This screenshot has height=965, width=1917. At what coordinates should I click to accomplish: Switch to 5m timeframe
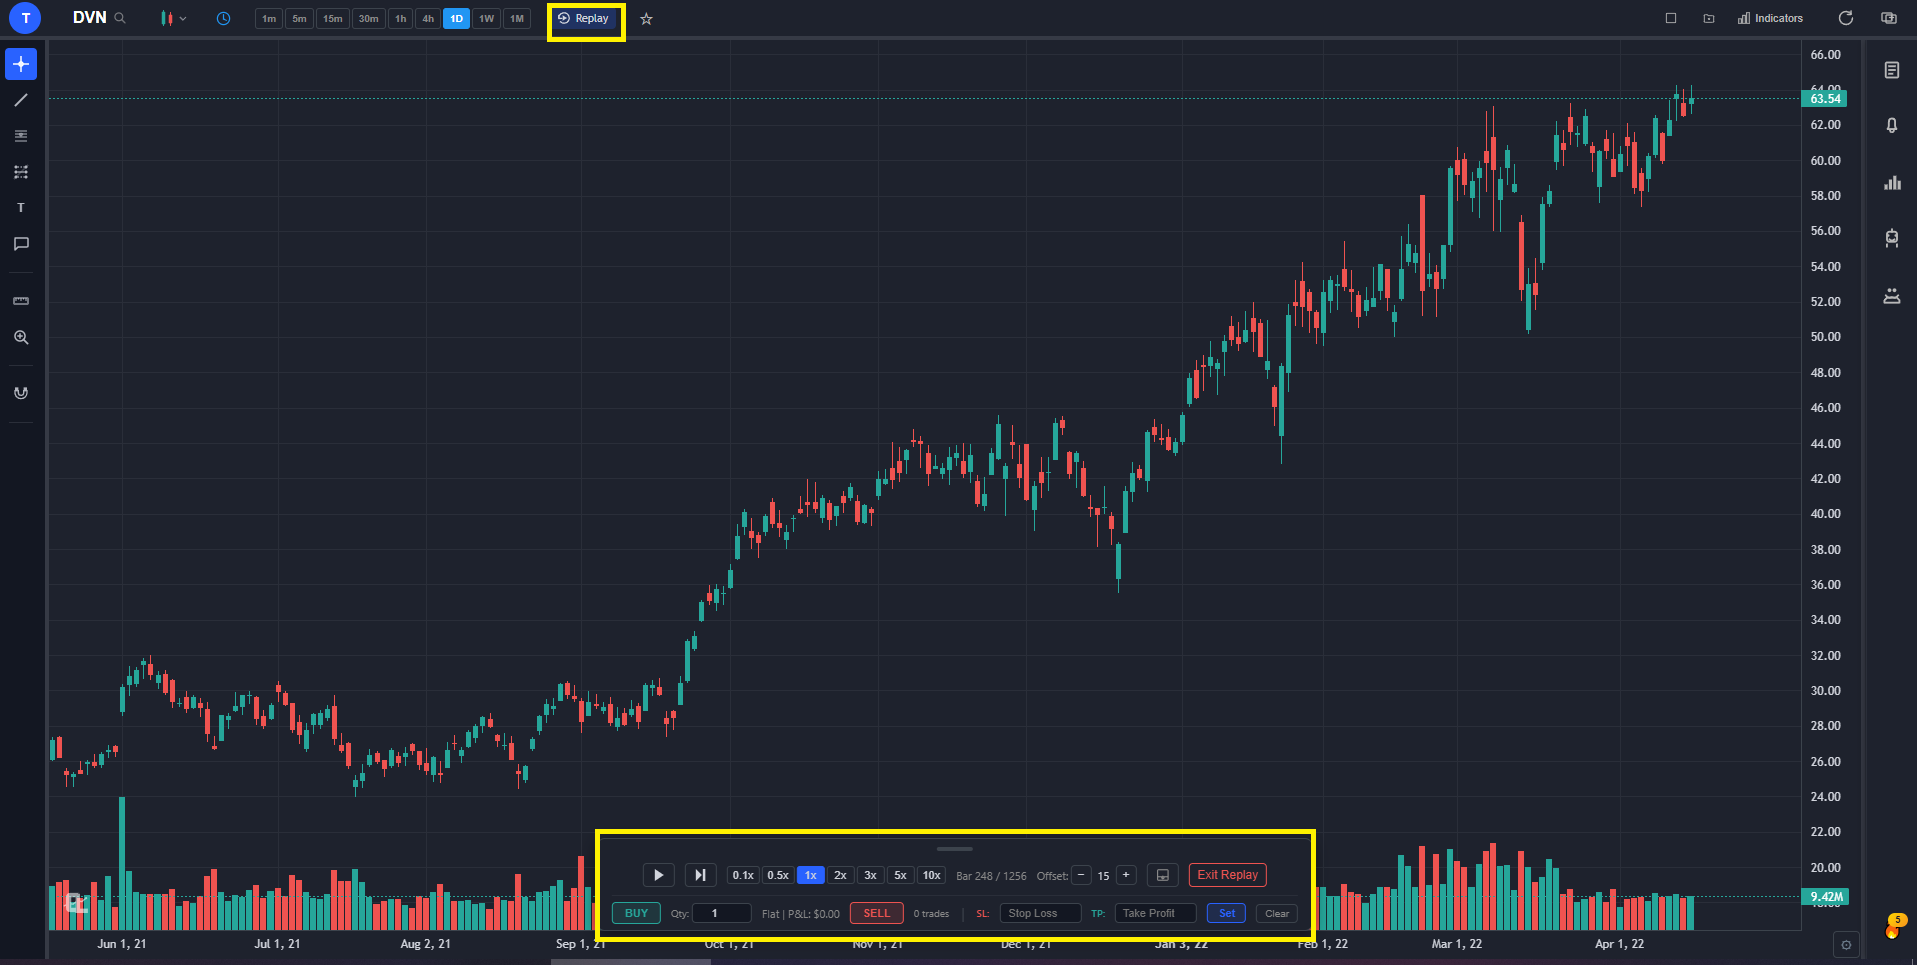299,19
